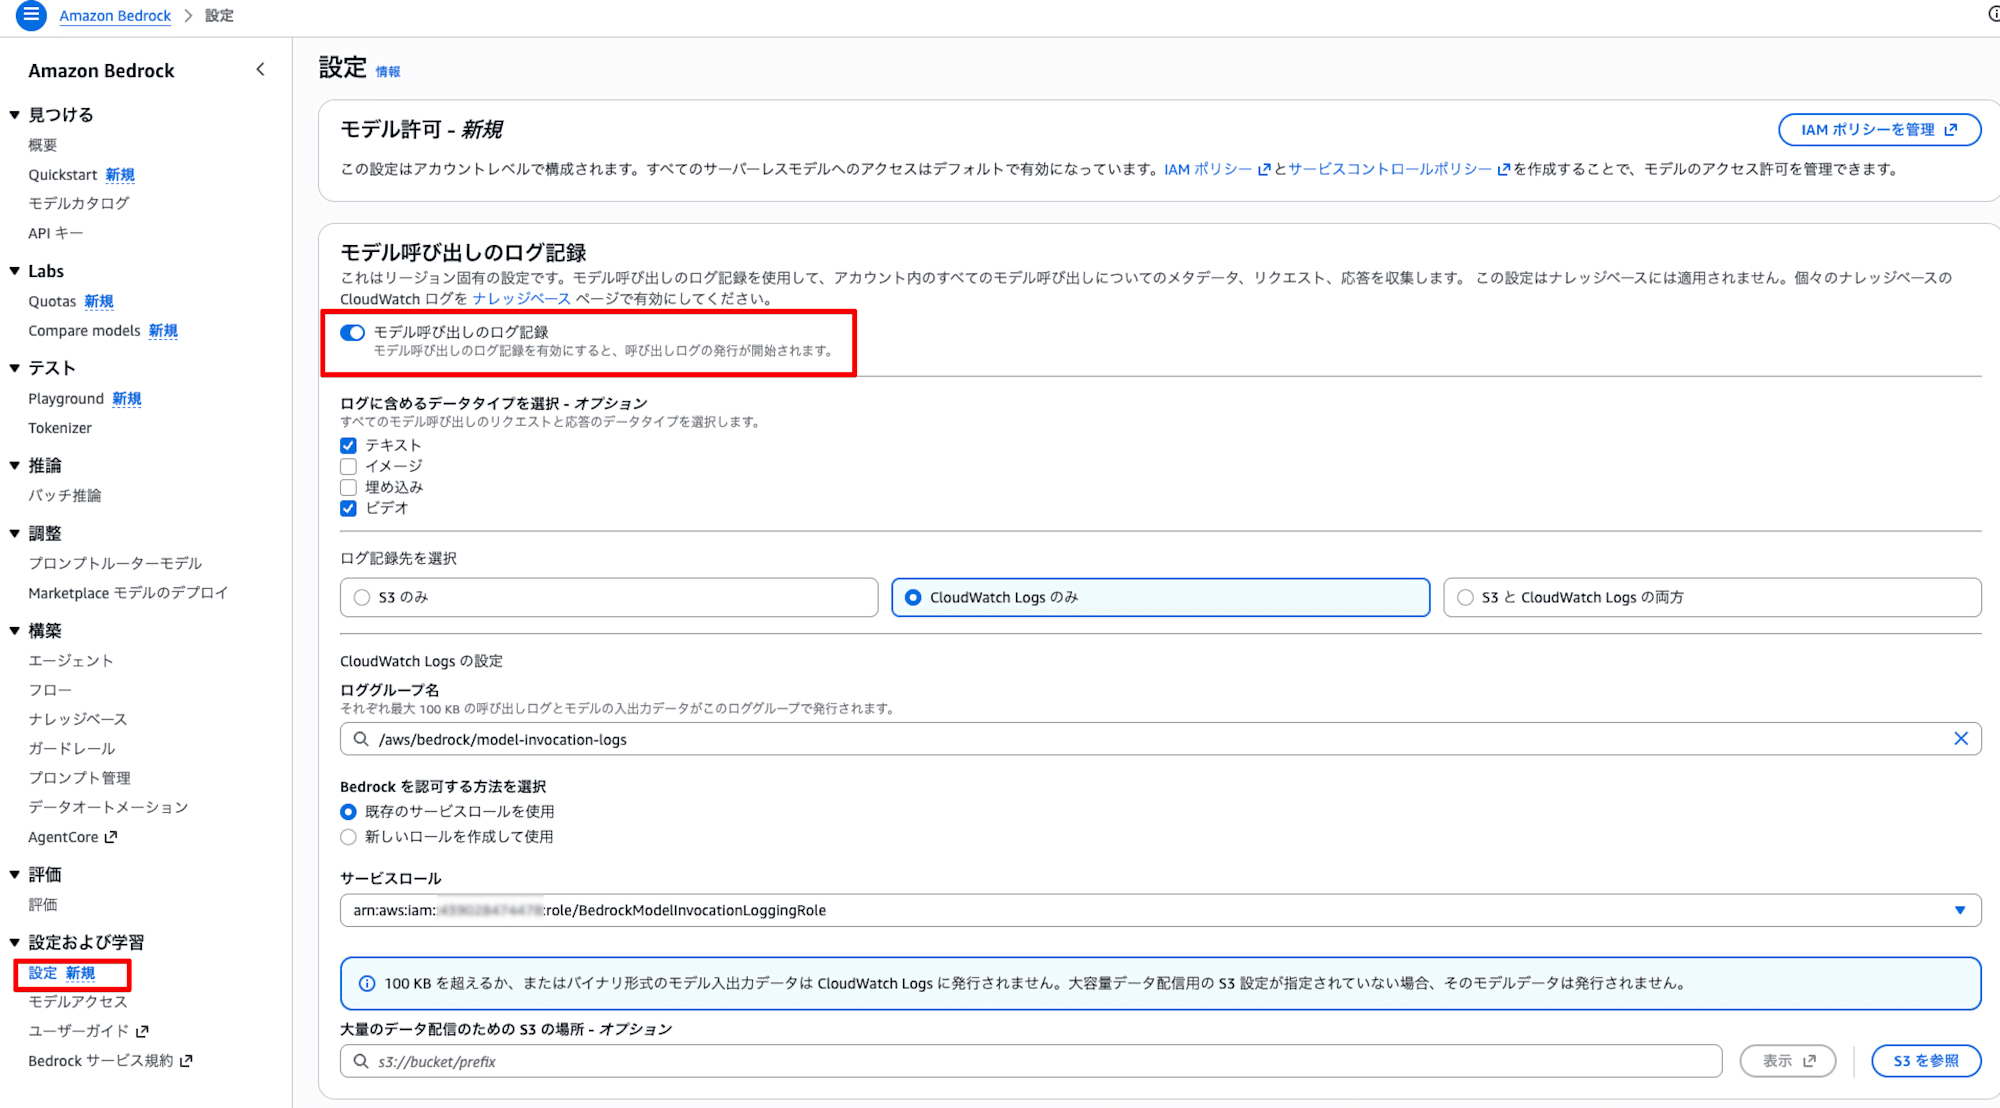This screenshot has width=2000, height=1108.
Task: Open the hamburger navigation menu icon
Action: pyautogui.click(x=31, y=15)
